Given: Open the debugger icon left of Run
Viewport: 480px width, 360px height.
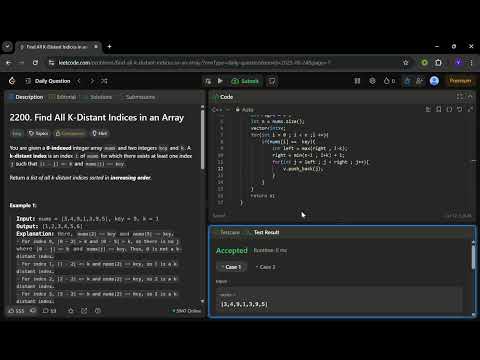Looking at the screenshot, I should [x=208, y=81].
